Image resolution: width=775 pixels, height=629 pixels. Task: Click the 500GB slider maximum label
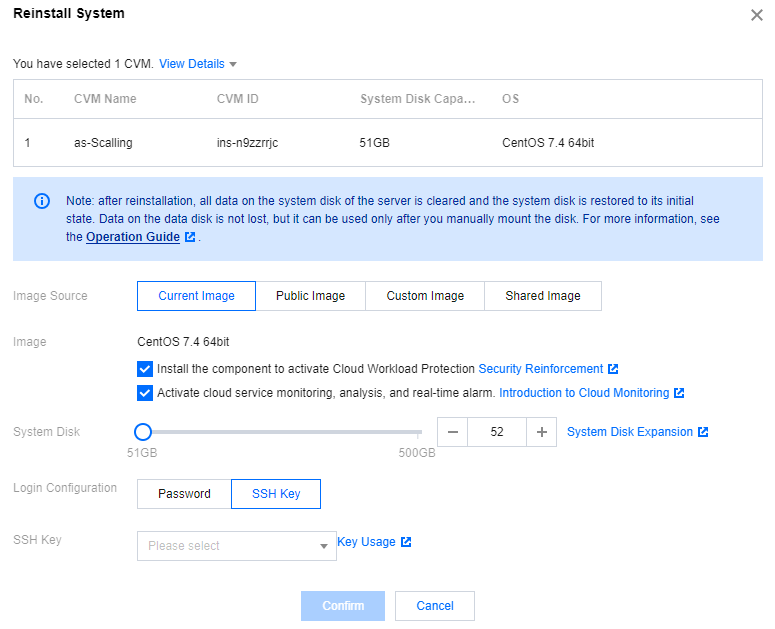(x=417, y=453)
